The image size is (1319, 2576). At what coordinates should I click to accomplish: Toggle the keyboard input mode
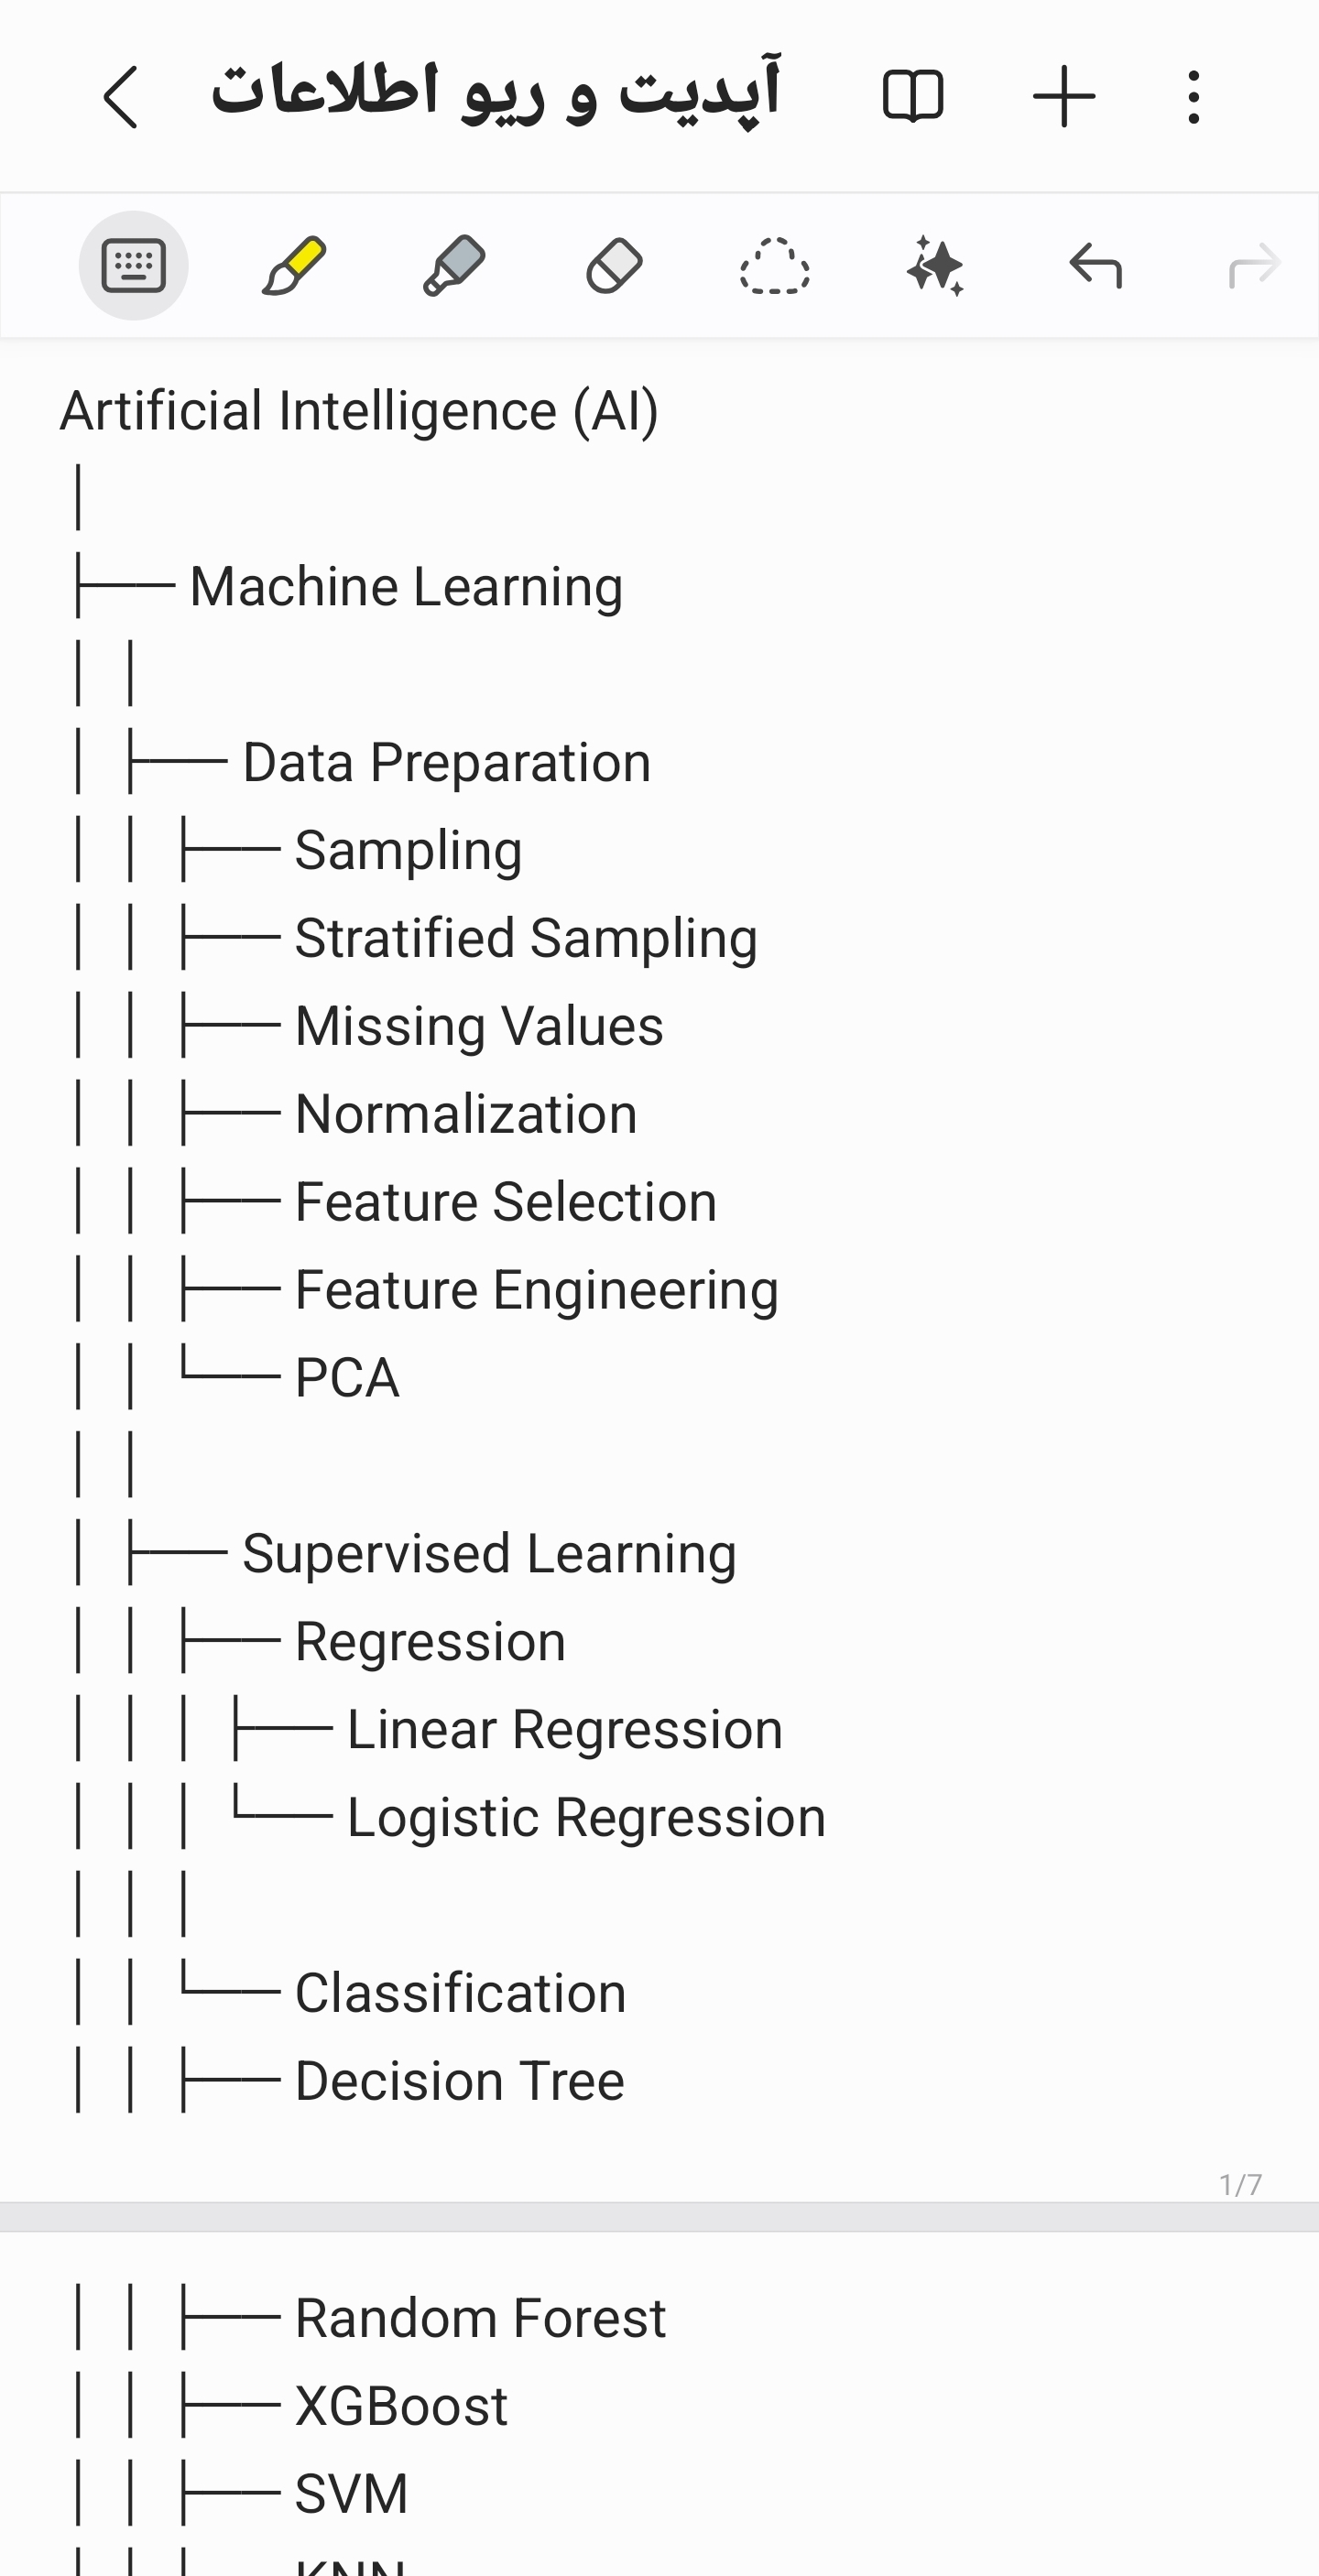[x=134, y=266]
